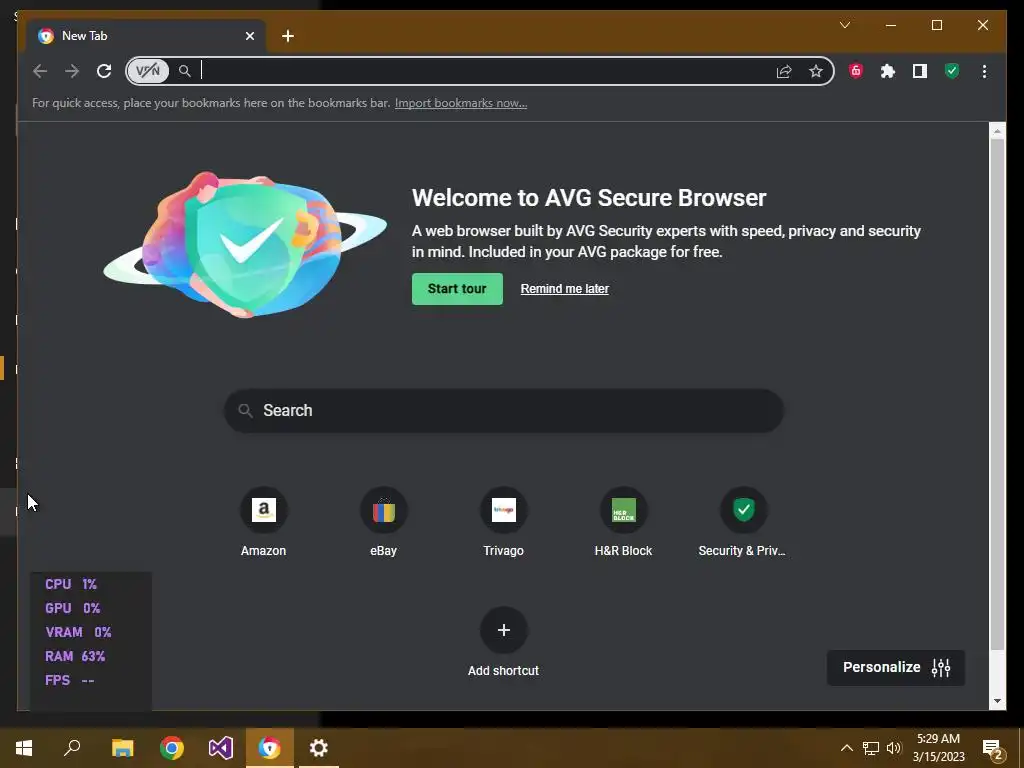The height and width of the screenshot is (768, 1024).
Task: Expand the tab search chevron
Action: tap(844, 25)
